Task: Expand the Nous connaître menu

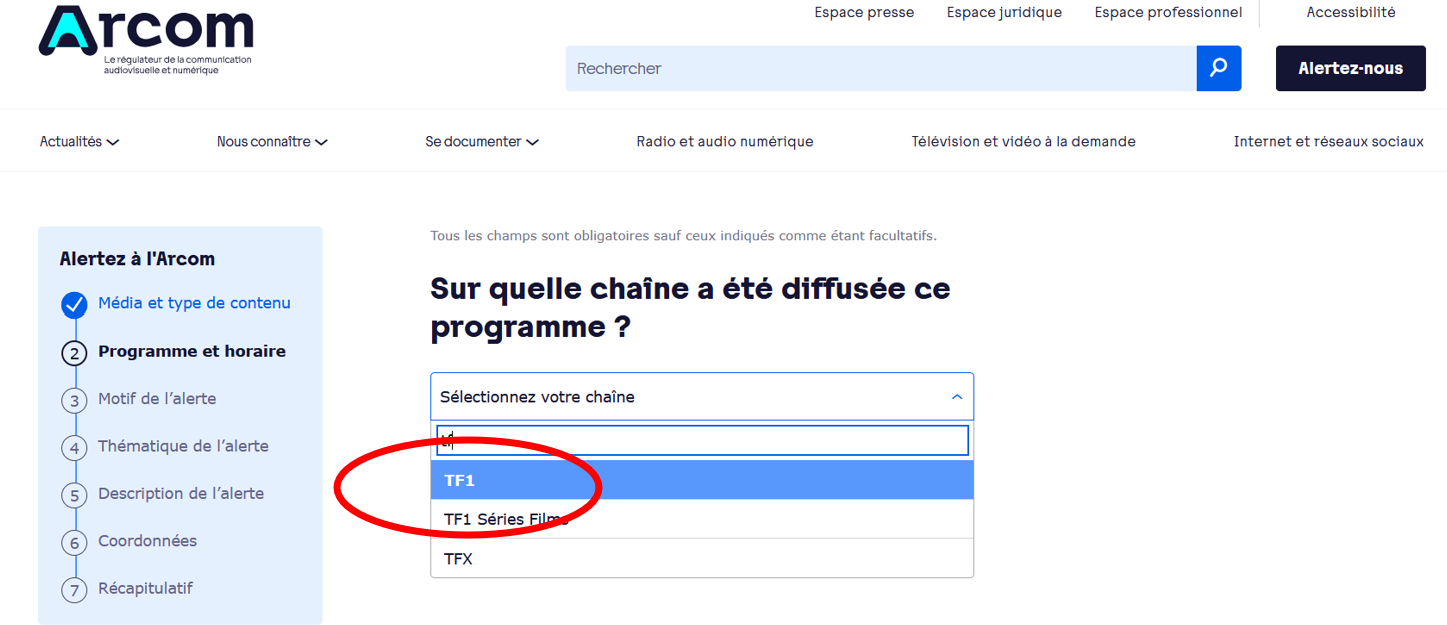Action: coord(272,142)
